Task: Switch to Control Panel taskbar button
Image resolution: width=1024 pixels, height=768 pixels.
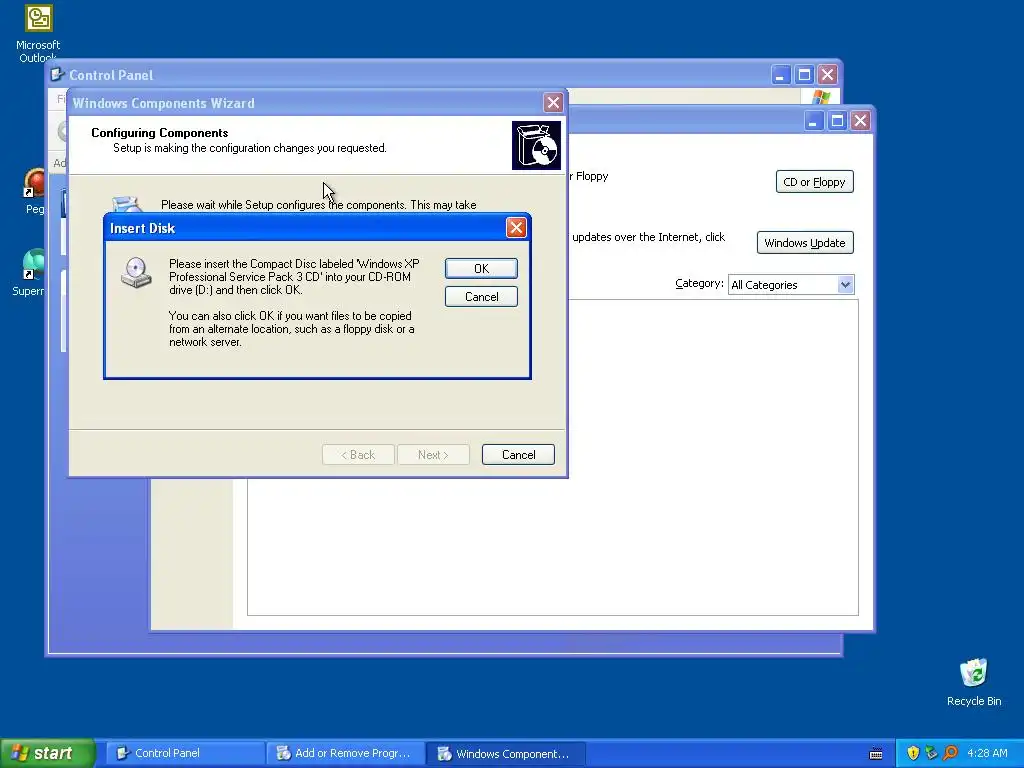Action: tap(184, 753)
